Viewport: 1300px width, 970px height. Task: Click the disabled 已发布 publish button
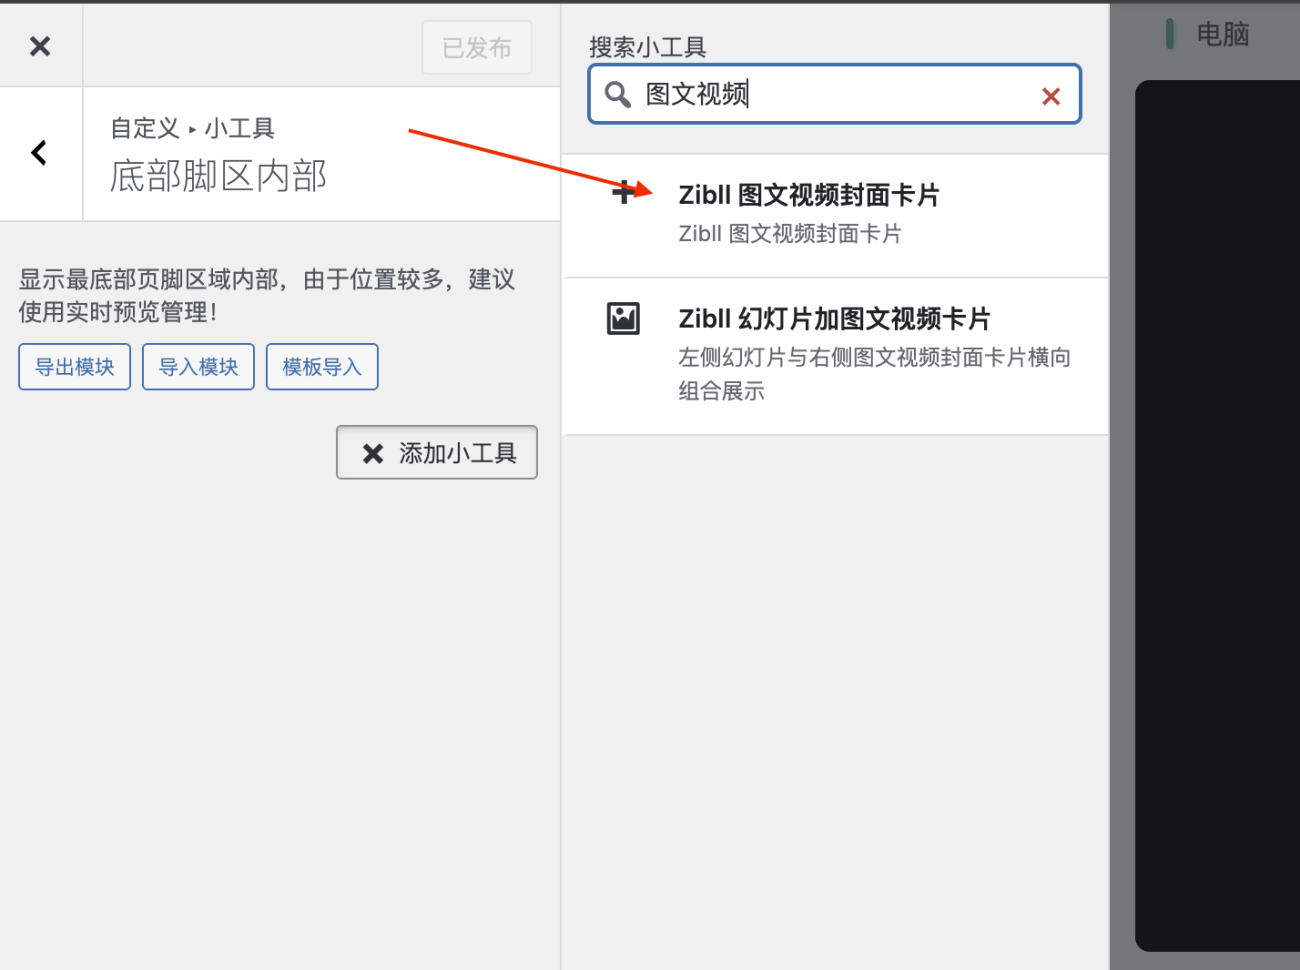(477, 48)
